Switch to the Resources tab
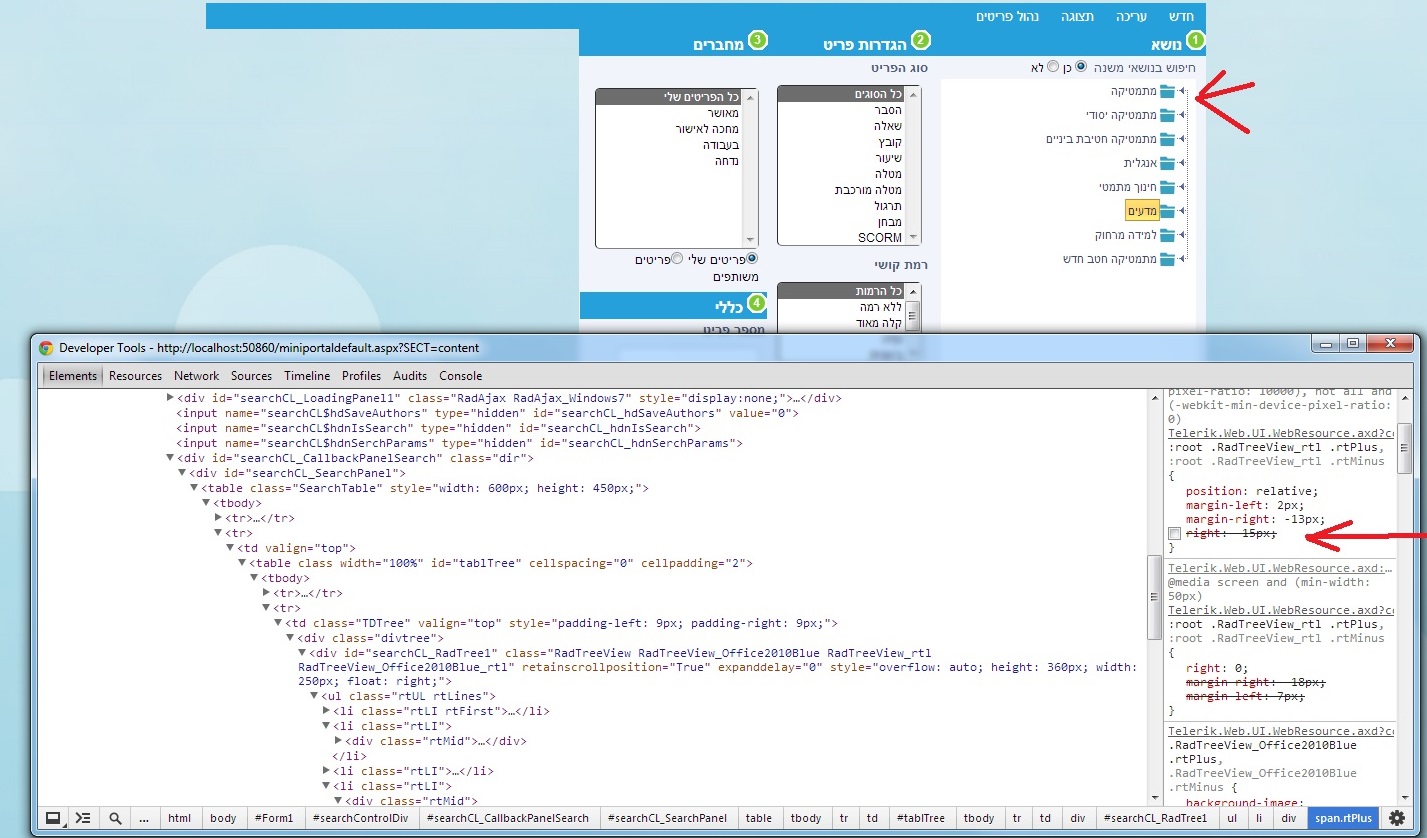The height and width of the screenshot is (838, 1427). click(x=135, y=376)
